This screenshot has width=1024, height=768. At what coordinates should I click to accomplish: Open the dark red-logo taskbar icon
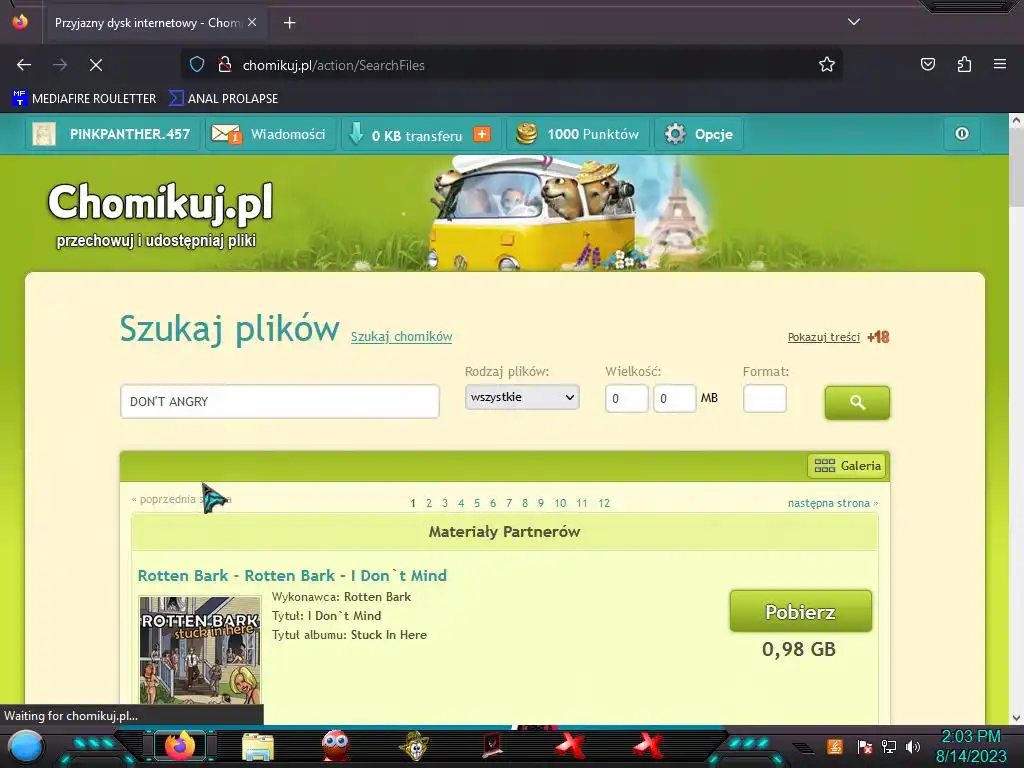click(492, 746)
